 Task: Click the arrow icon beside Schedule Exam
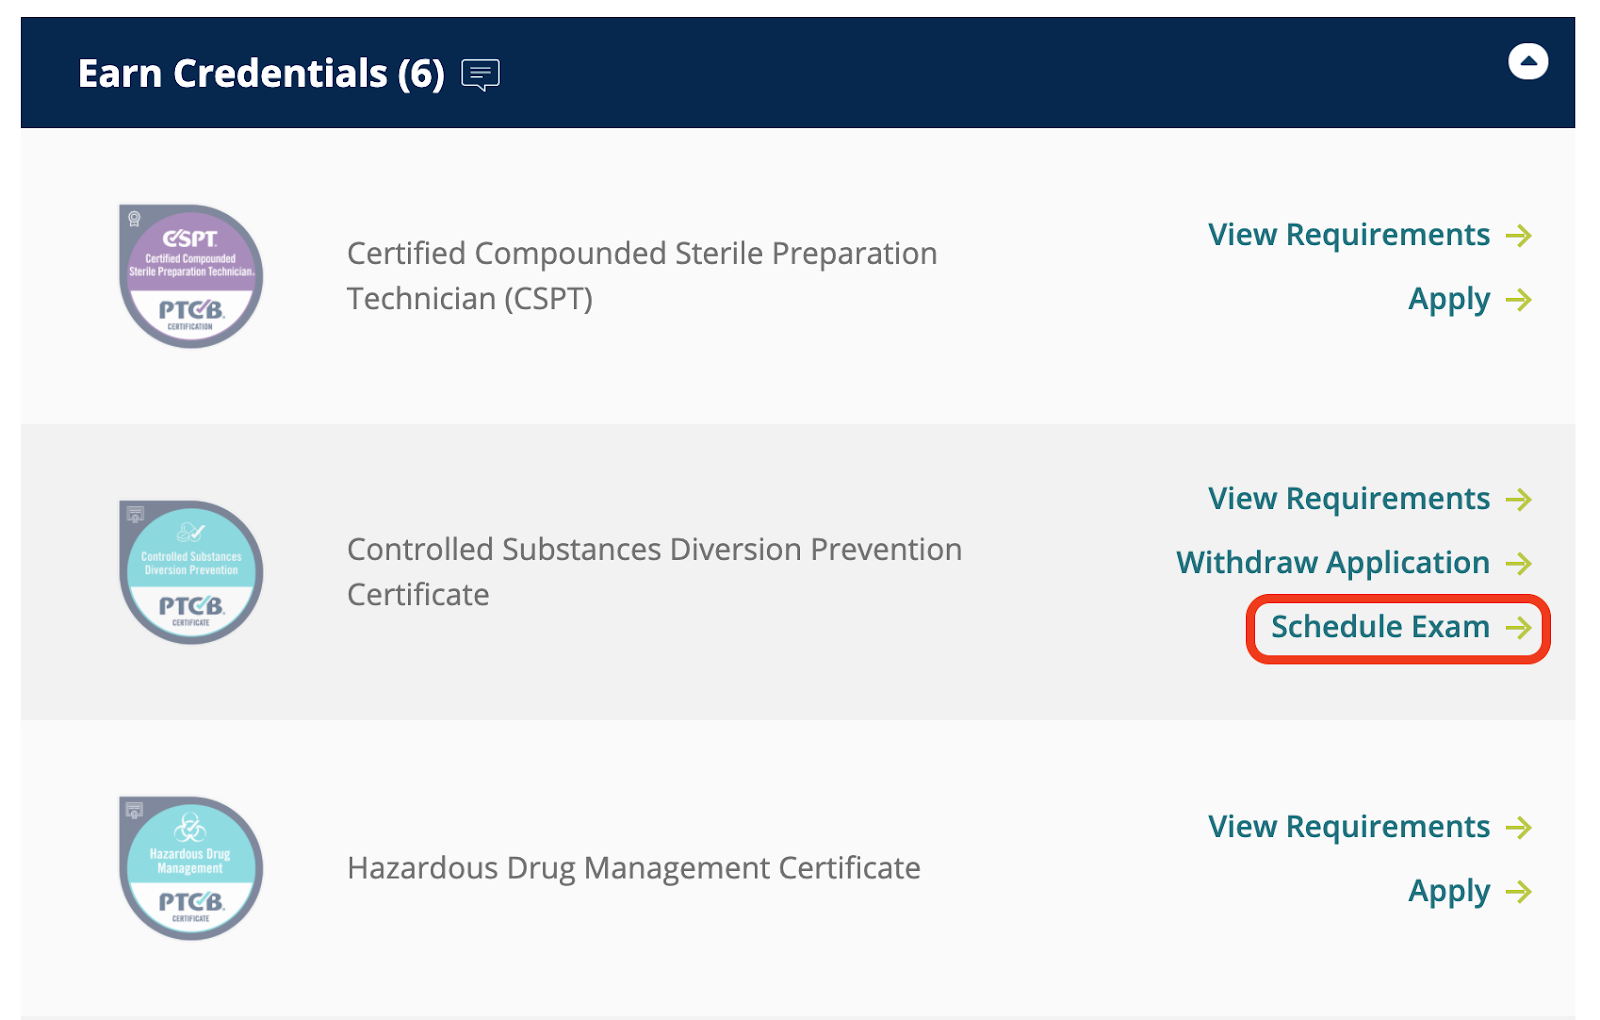[1519, 627]
